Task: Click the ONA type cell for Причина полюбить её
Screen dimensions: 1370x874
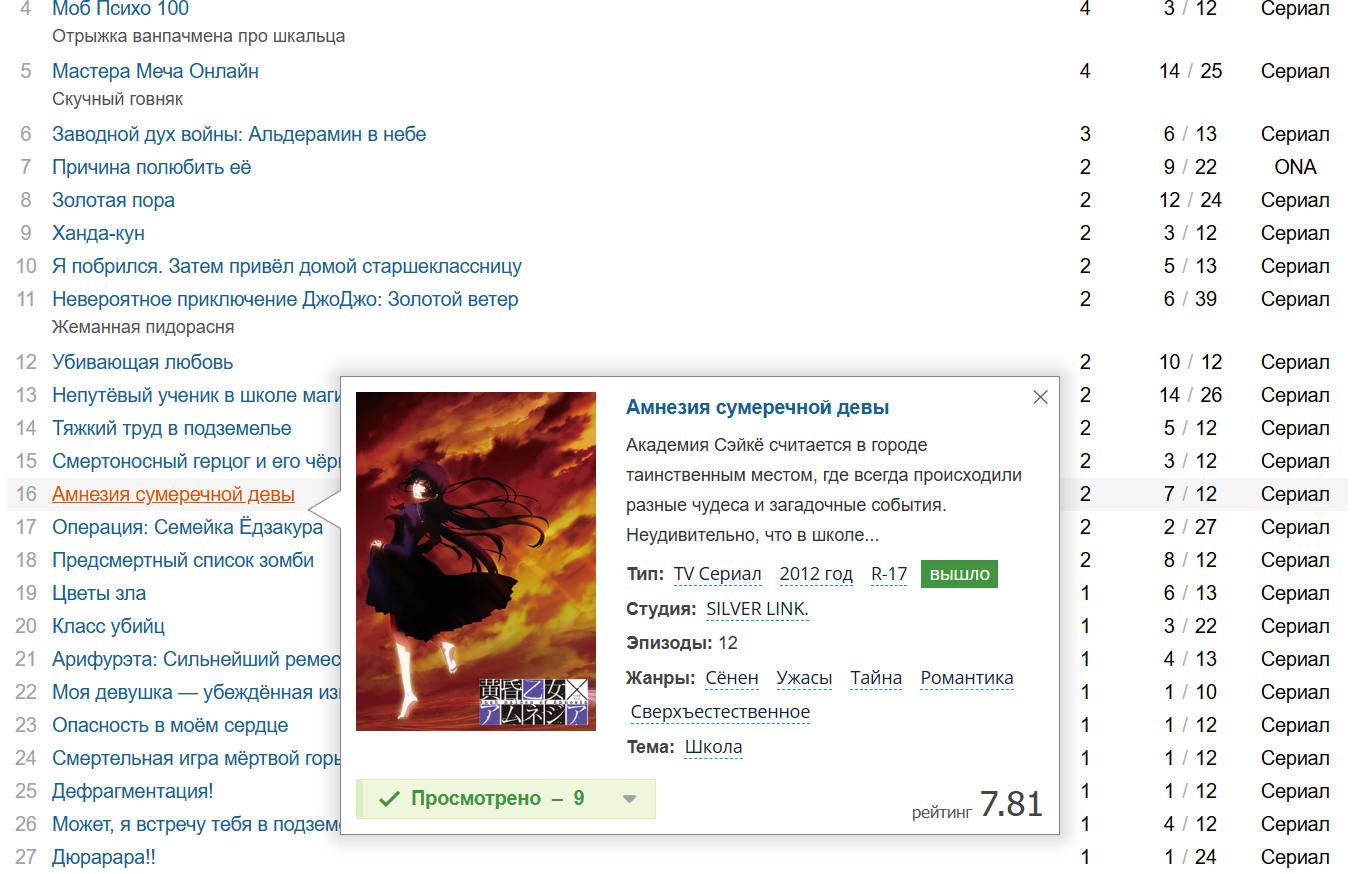Action: (1295, 167)
